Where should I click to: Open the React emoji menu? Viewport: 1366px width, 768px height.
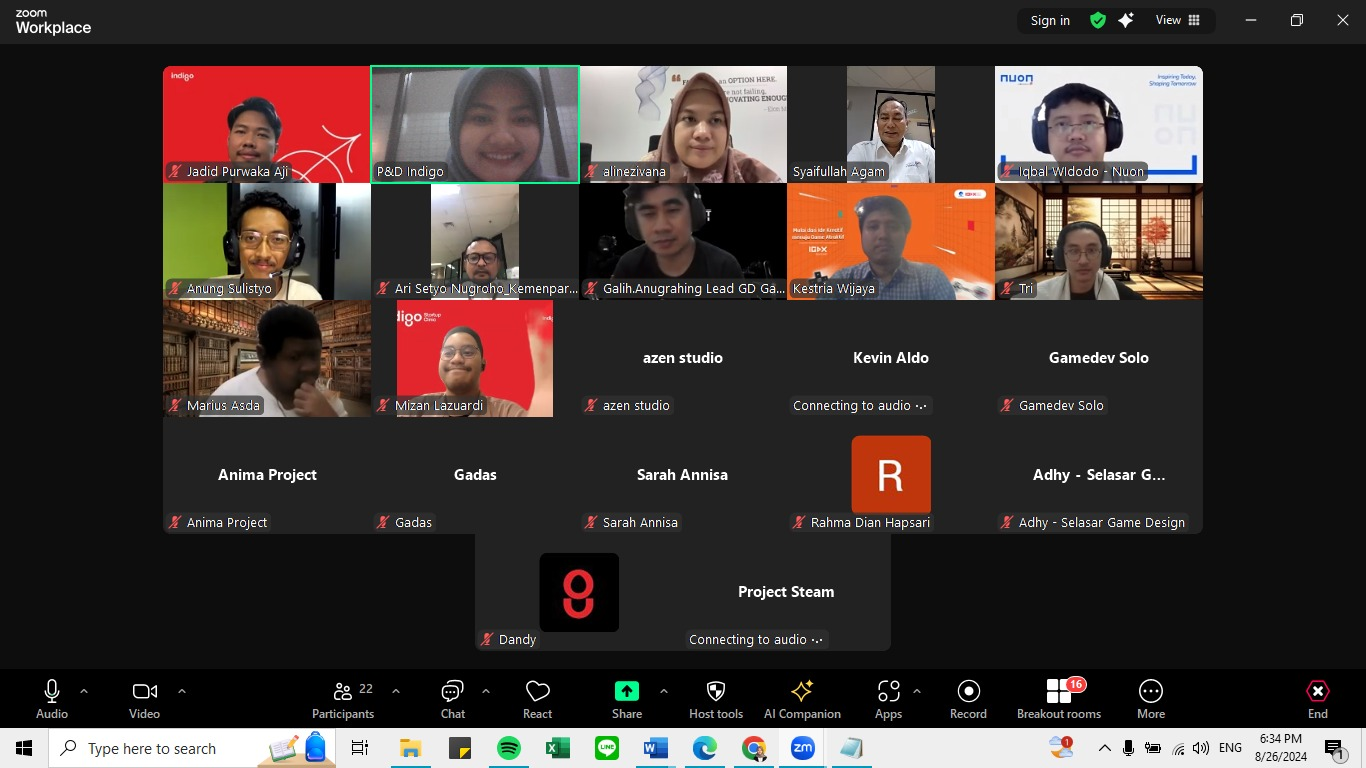[x=538, y=699]
